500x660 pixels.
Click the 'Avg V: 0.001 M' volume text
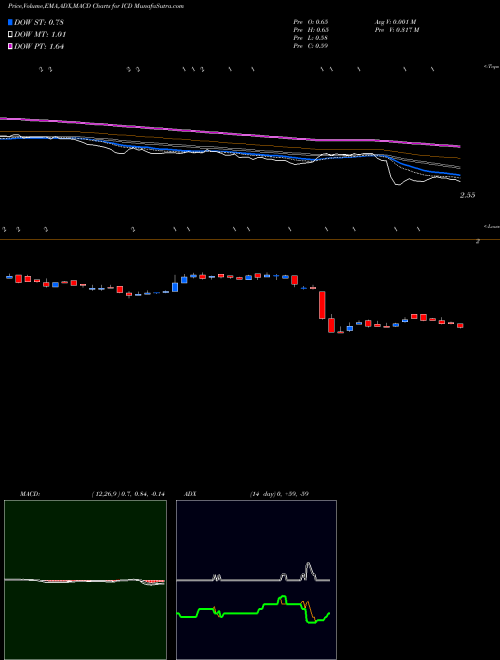pos(395,22)
